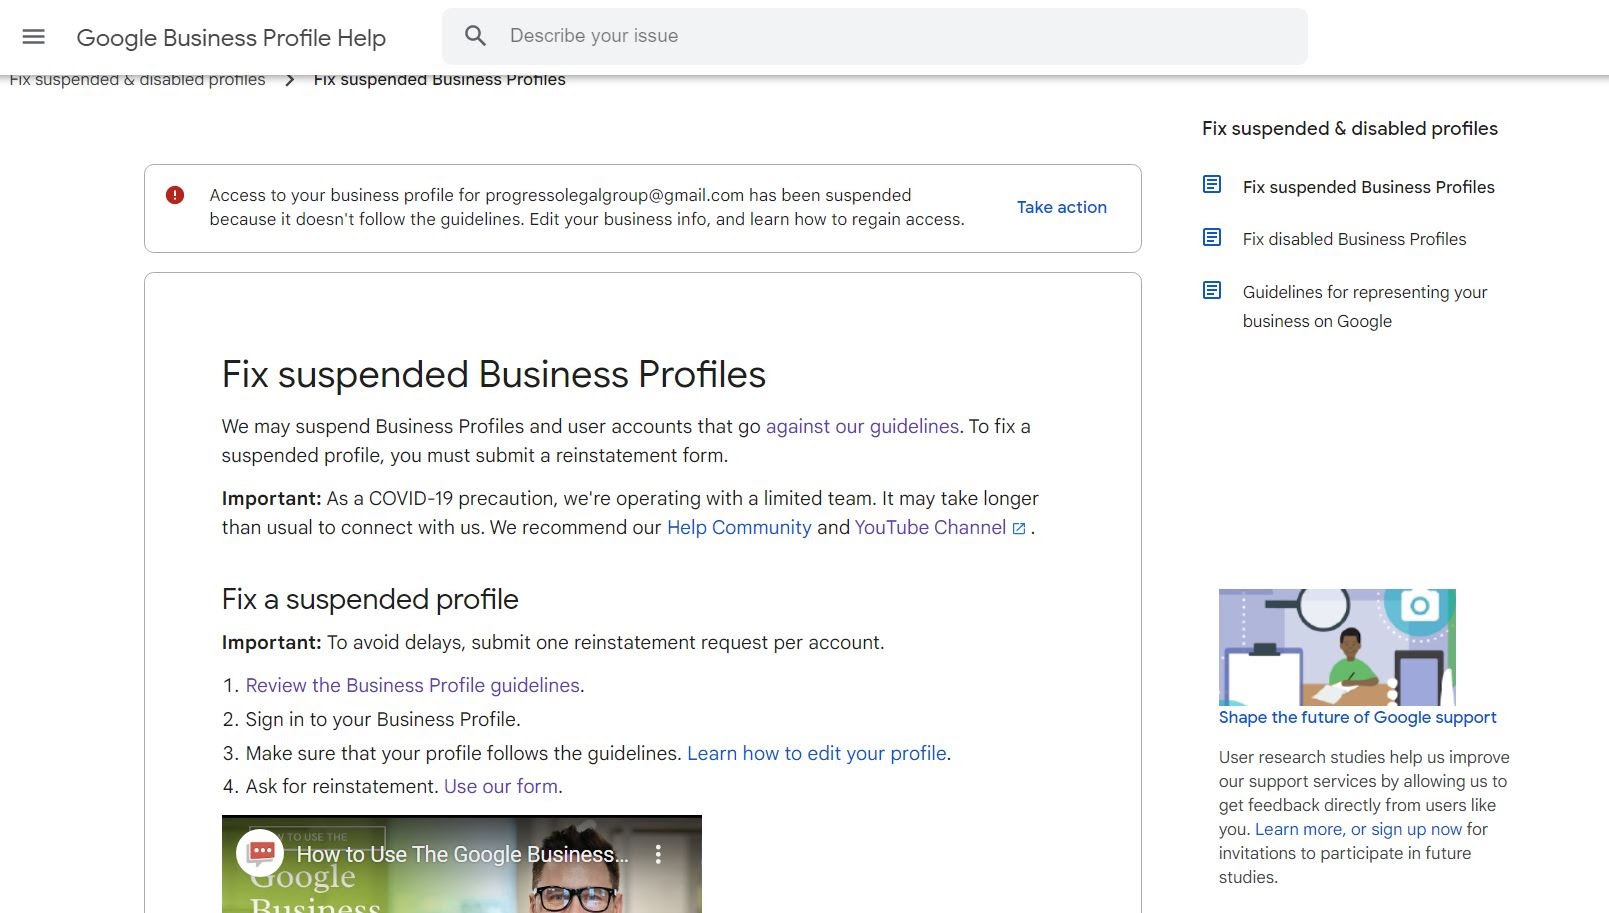Open the hamburger main menu
1609x913 pixels.
pos(34,37)
